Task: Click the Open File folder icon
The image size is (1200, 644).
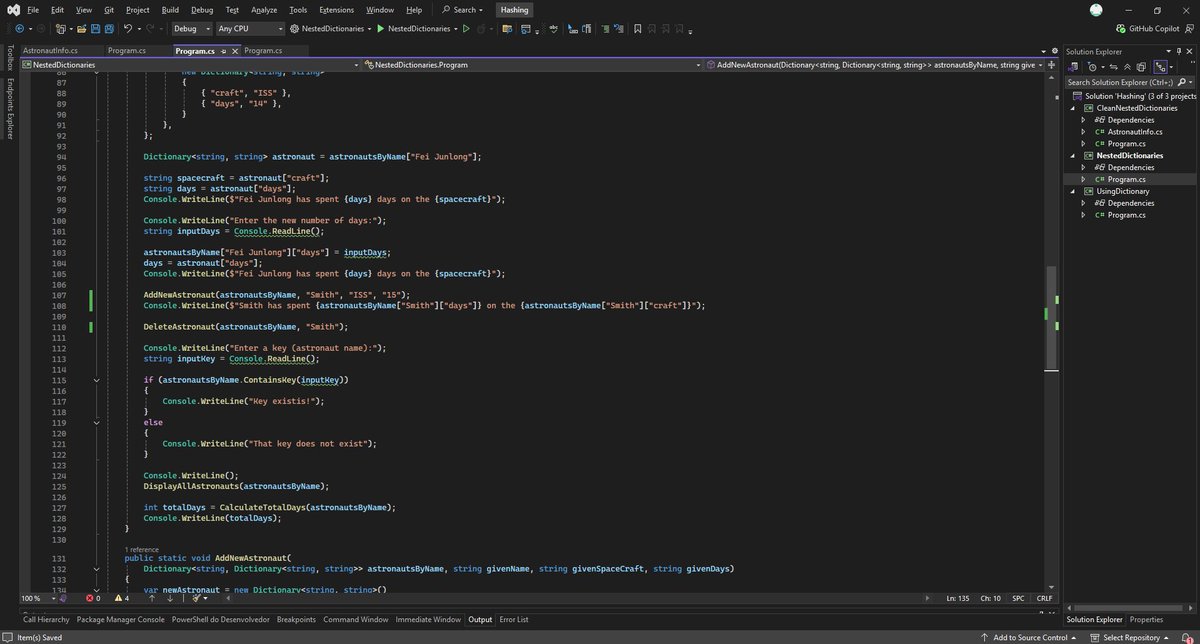Action: coord(83,29)
